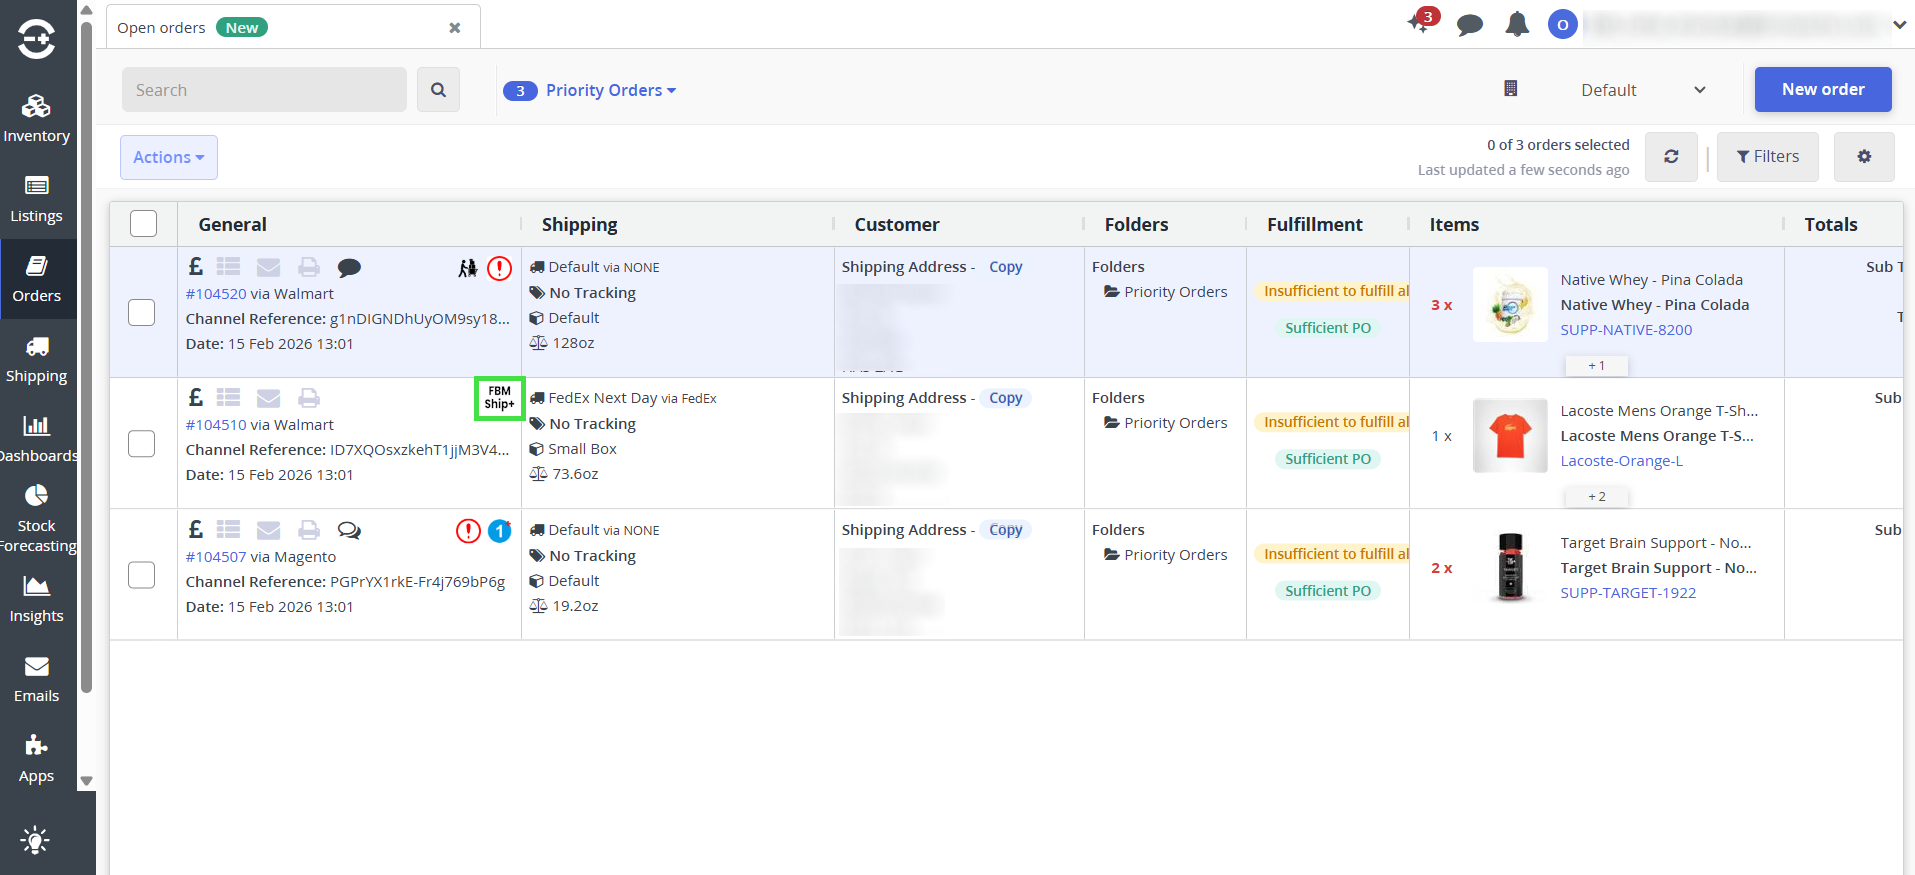Open order #104520 link

point(216,294)
